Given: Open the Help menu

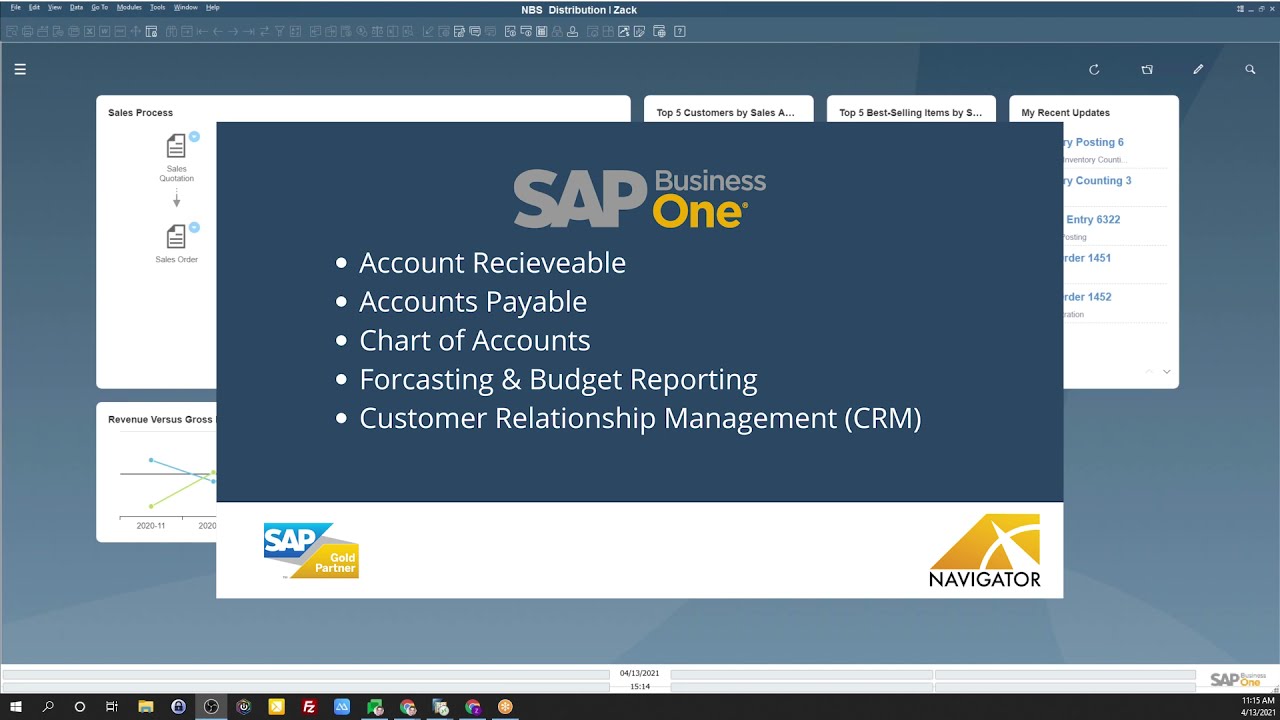Looking at the screenshot, I should click(212, 7).
